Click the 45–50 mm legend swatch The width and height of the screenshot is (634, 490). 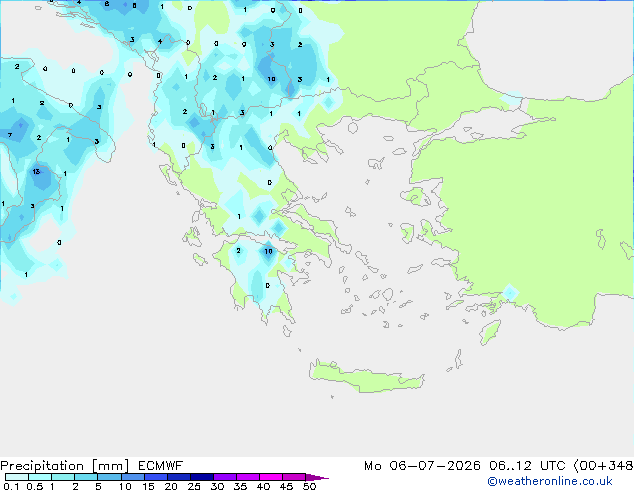294,477
